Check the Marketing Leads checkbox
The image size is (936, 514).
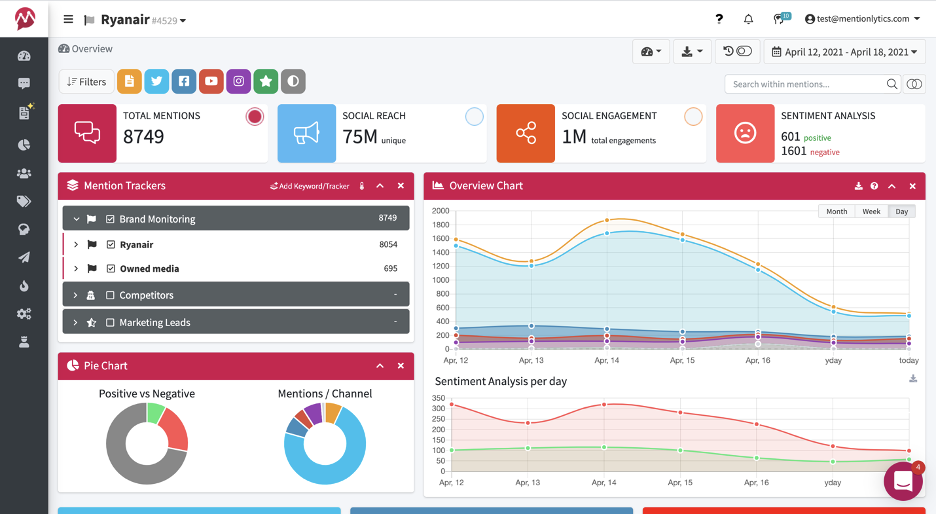point(110,322)
